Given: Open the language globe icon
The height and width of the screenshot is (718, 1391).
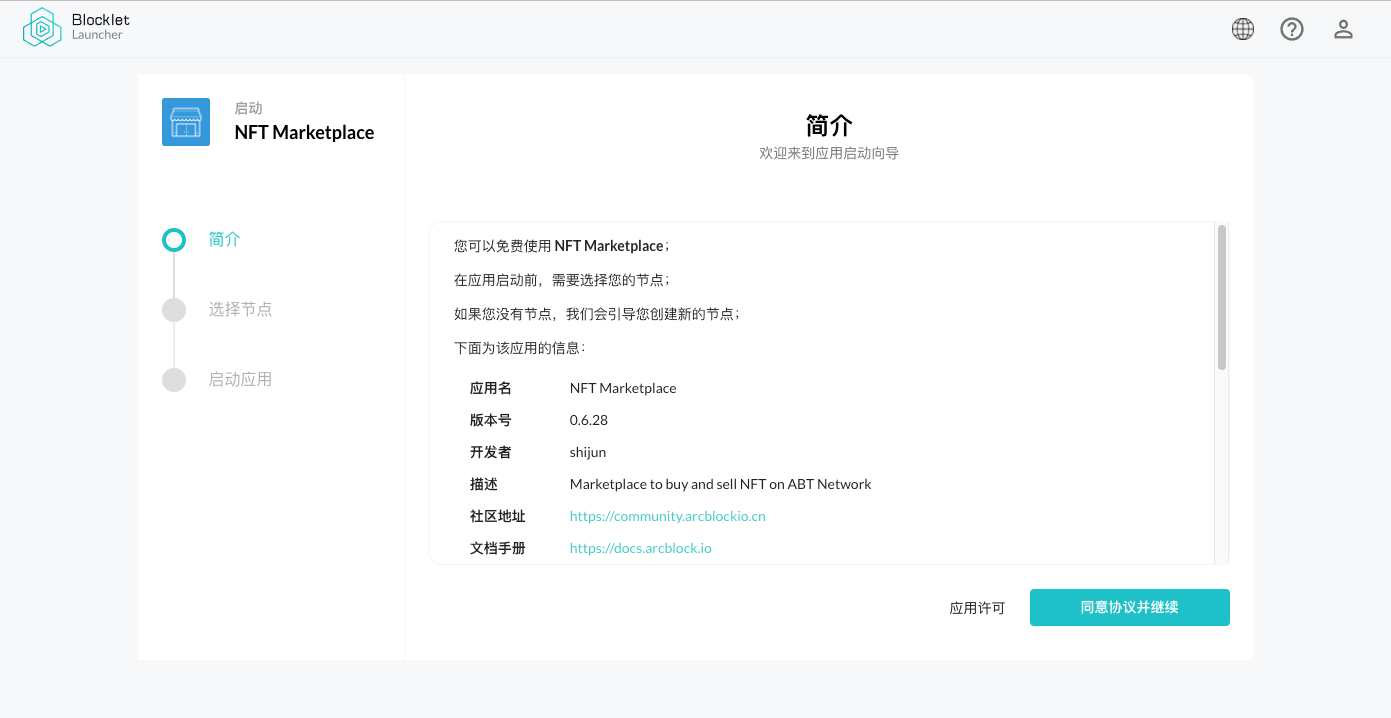Looking at the screenshot, I should [x=1243, y=29].
